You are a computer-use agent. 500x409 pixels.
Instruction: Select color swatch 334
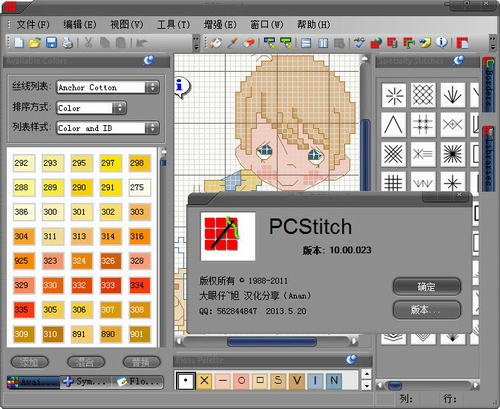(x=140, y=285)
